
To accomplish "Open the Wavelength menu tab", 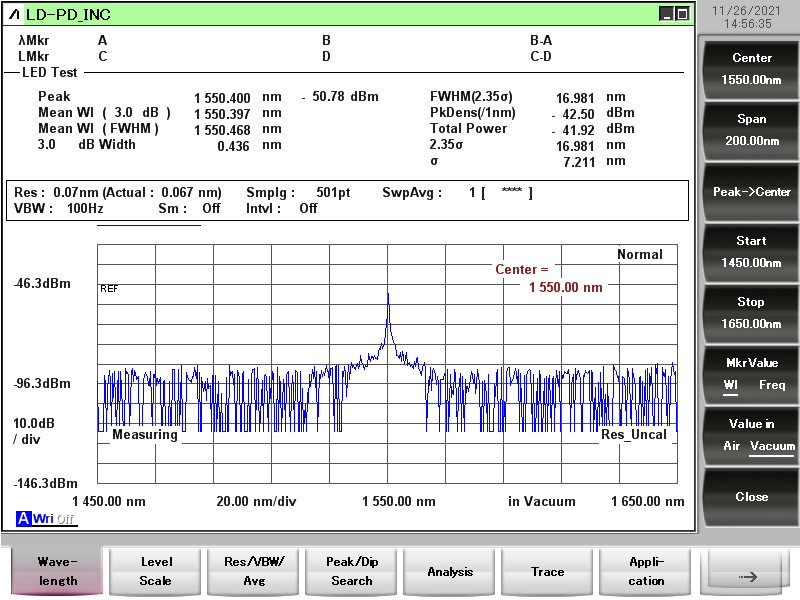I will pyautogui.click(x=58, y=572).
